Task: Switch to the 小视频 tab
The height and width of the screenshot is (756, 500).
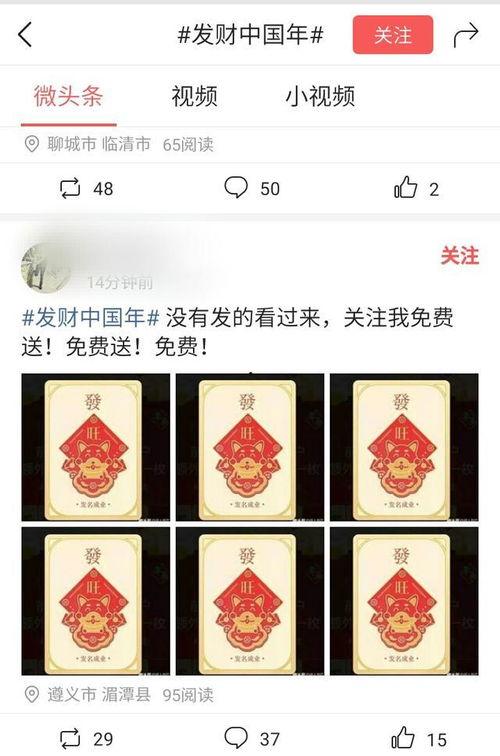Action: coord(320,96)
